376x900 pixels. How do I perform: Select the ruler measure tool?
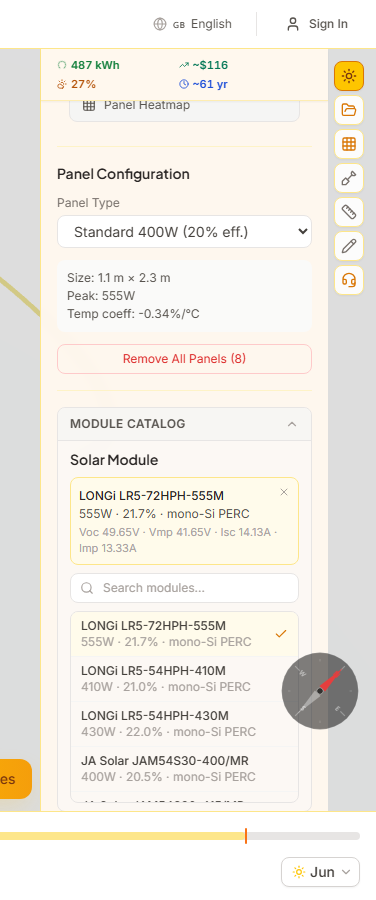[x=349, y=212]
